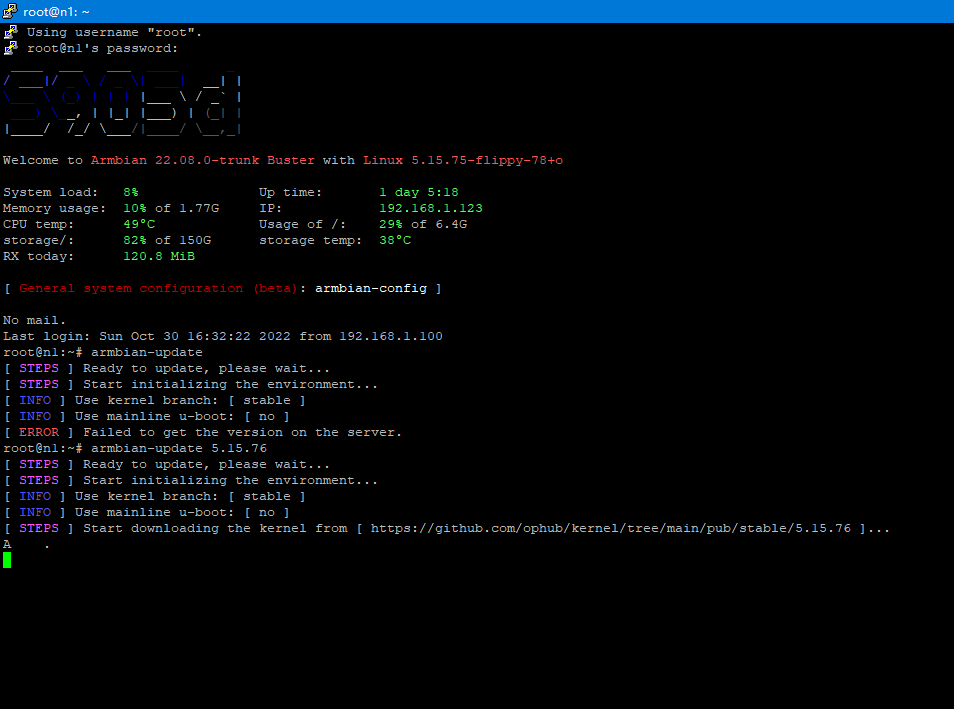Click the first 'armbian-update' command without version
This screenshot has width=954, height=709.
click(x=147, y=352)
